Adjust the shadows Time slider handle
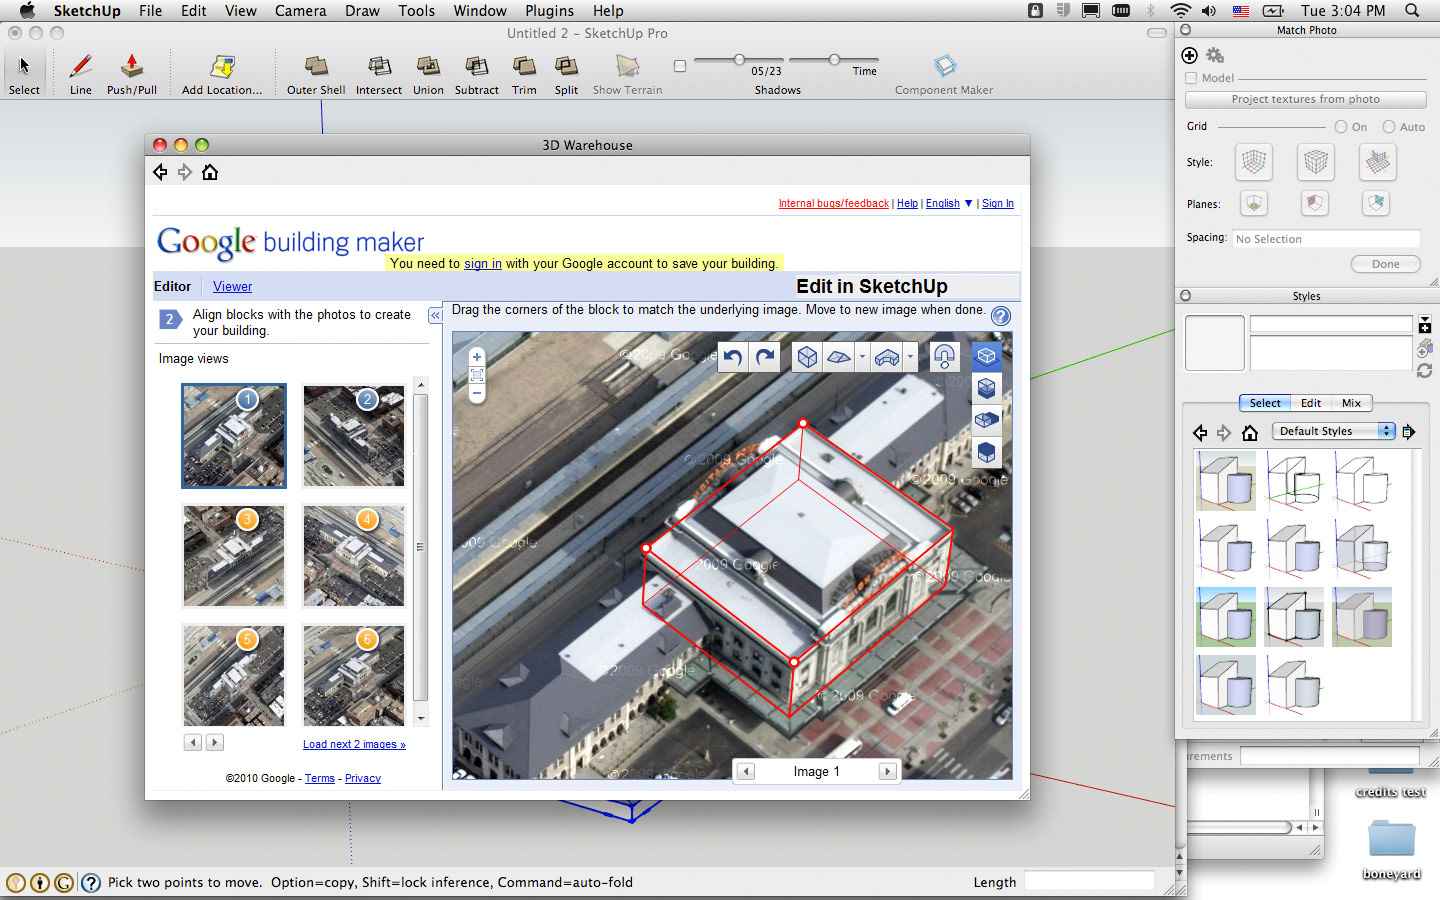Viewport: 1440px width, 900px height. tap(834, 60)
